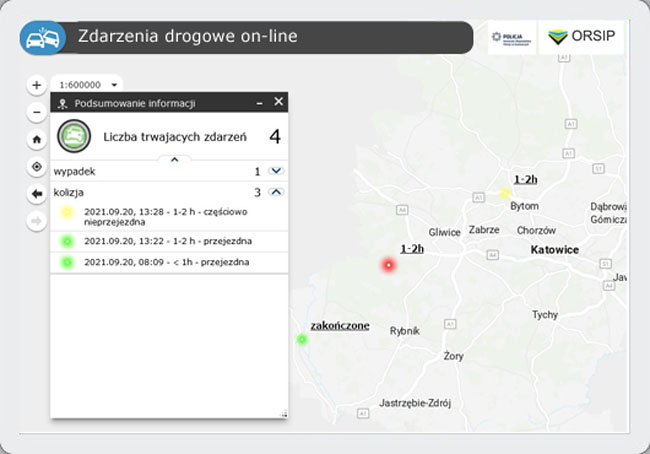This screenshot has width=650, height=454.
Task: Click the locate my position button
Action: tap(37, 167)
